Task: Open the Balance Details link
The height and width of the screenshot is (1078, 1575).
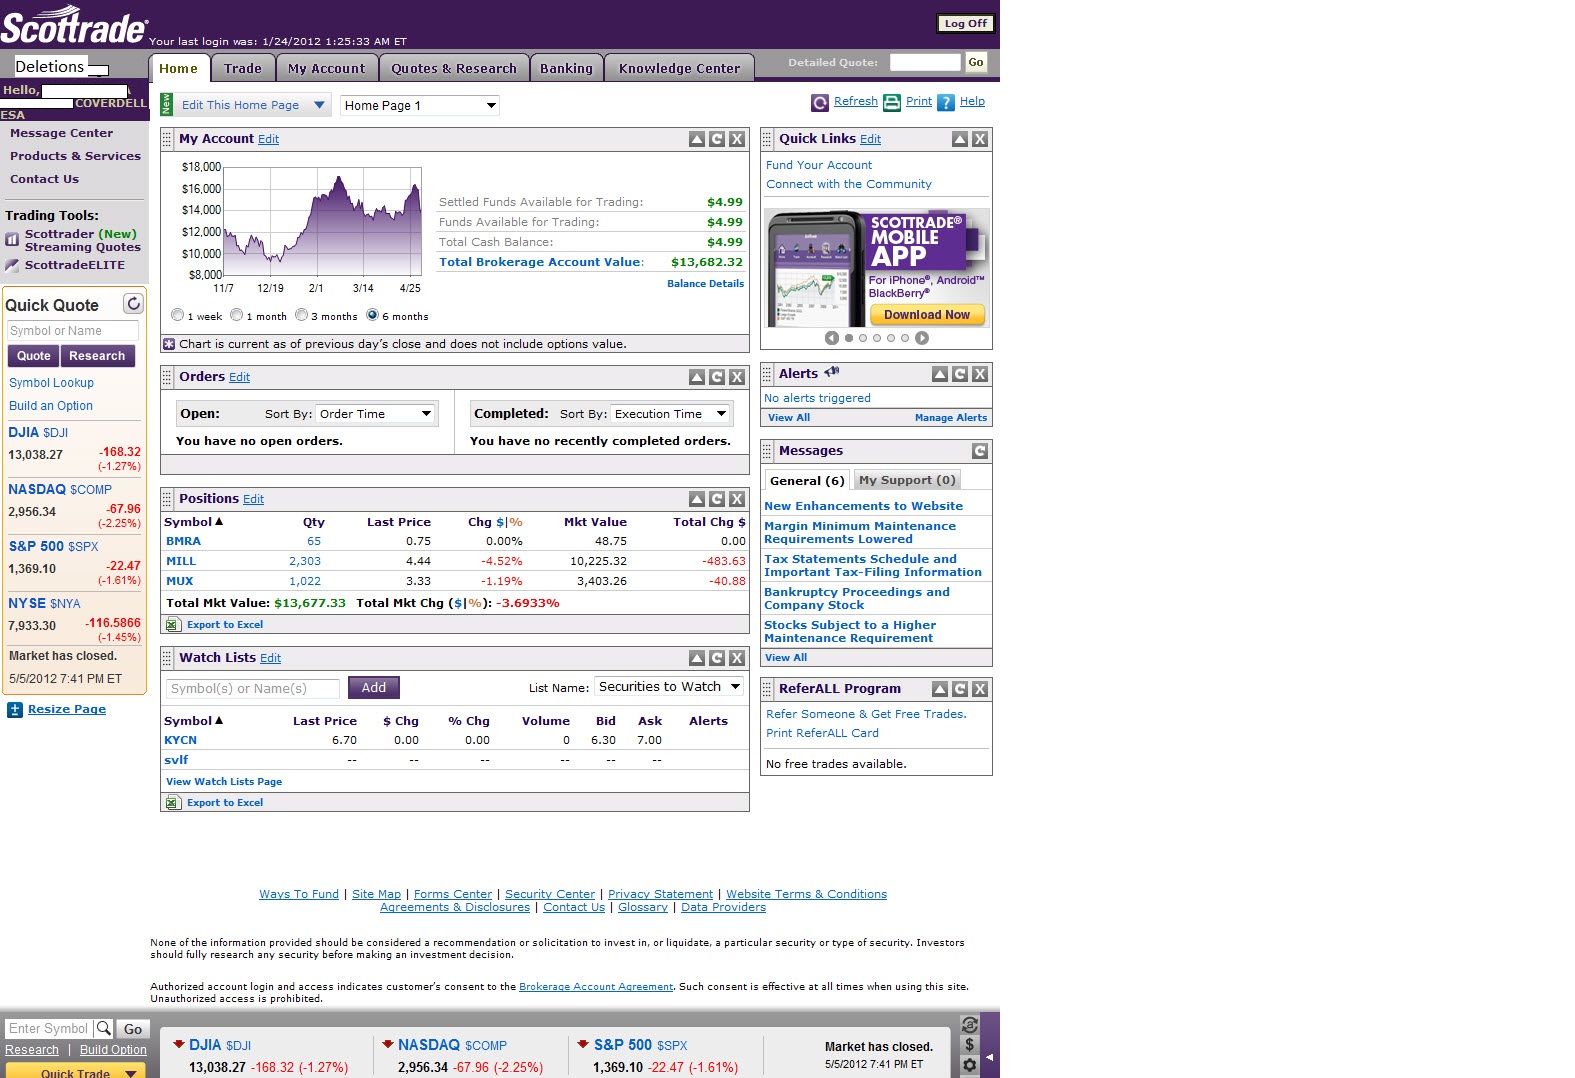Action: 705,284
